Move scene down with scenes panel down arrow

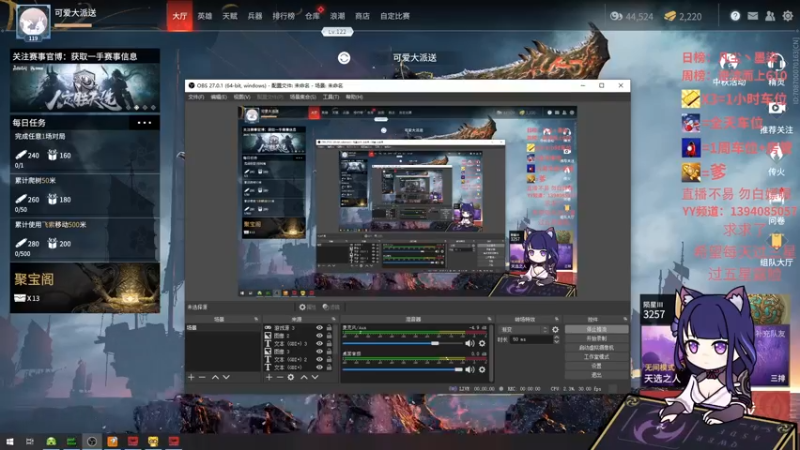(226, 377)
